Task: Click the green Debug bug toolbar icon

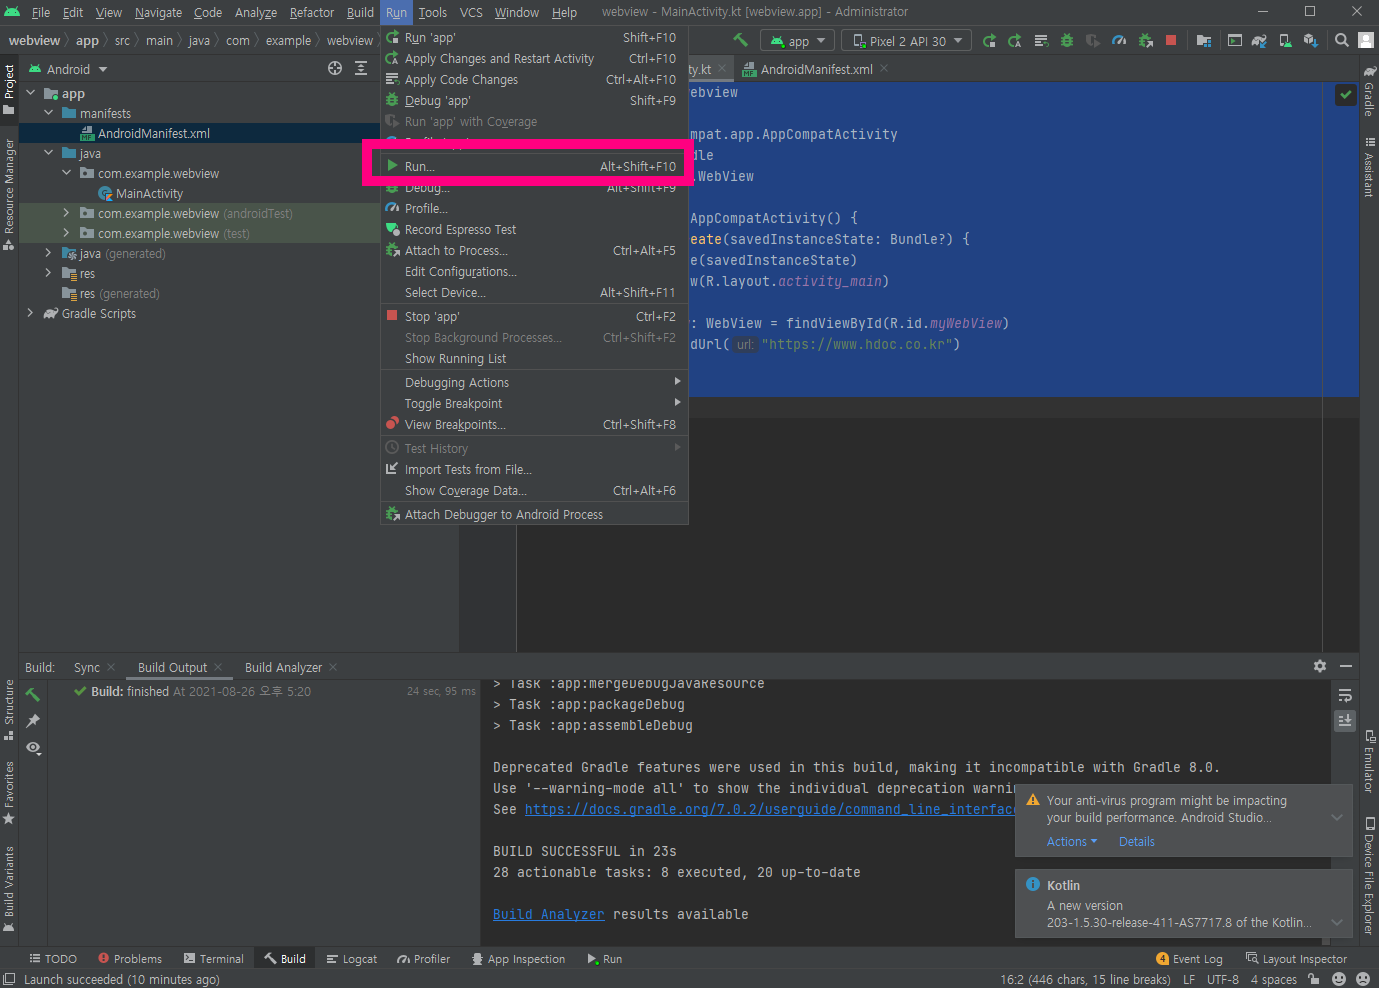Action: (x=1067, y=41)
